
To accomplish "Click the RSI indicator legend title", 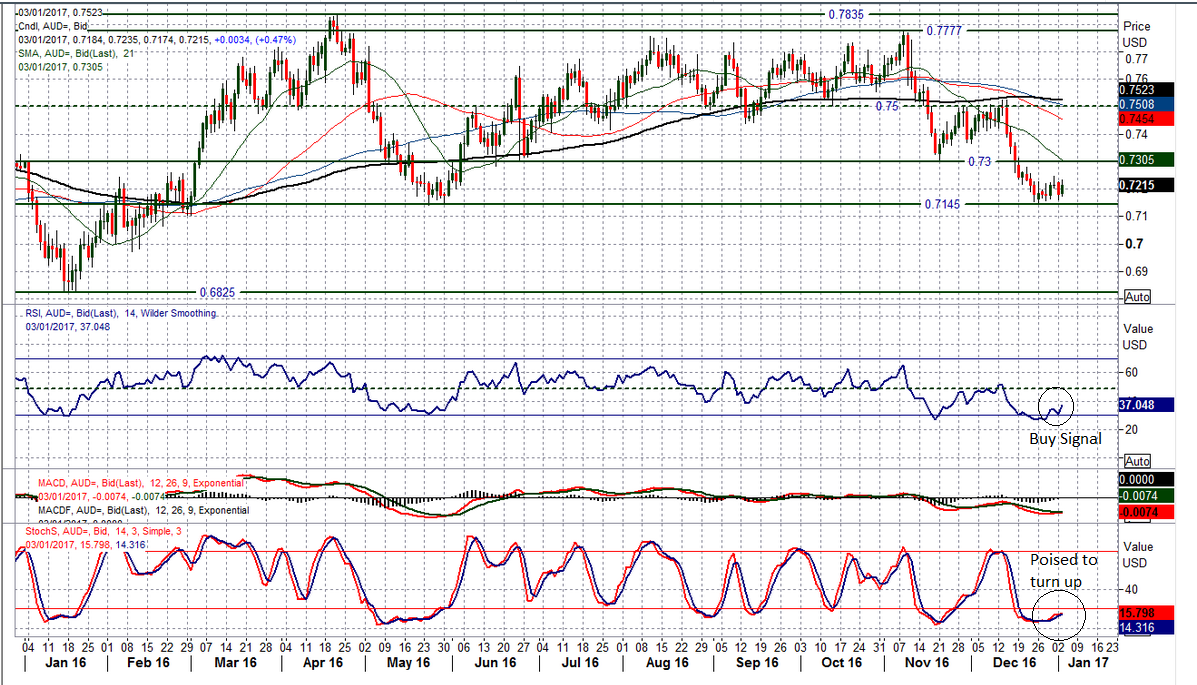I will 122,313.
